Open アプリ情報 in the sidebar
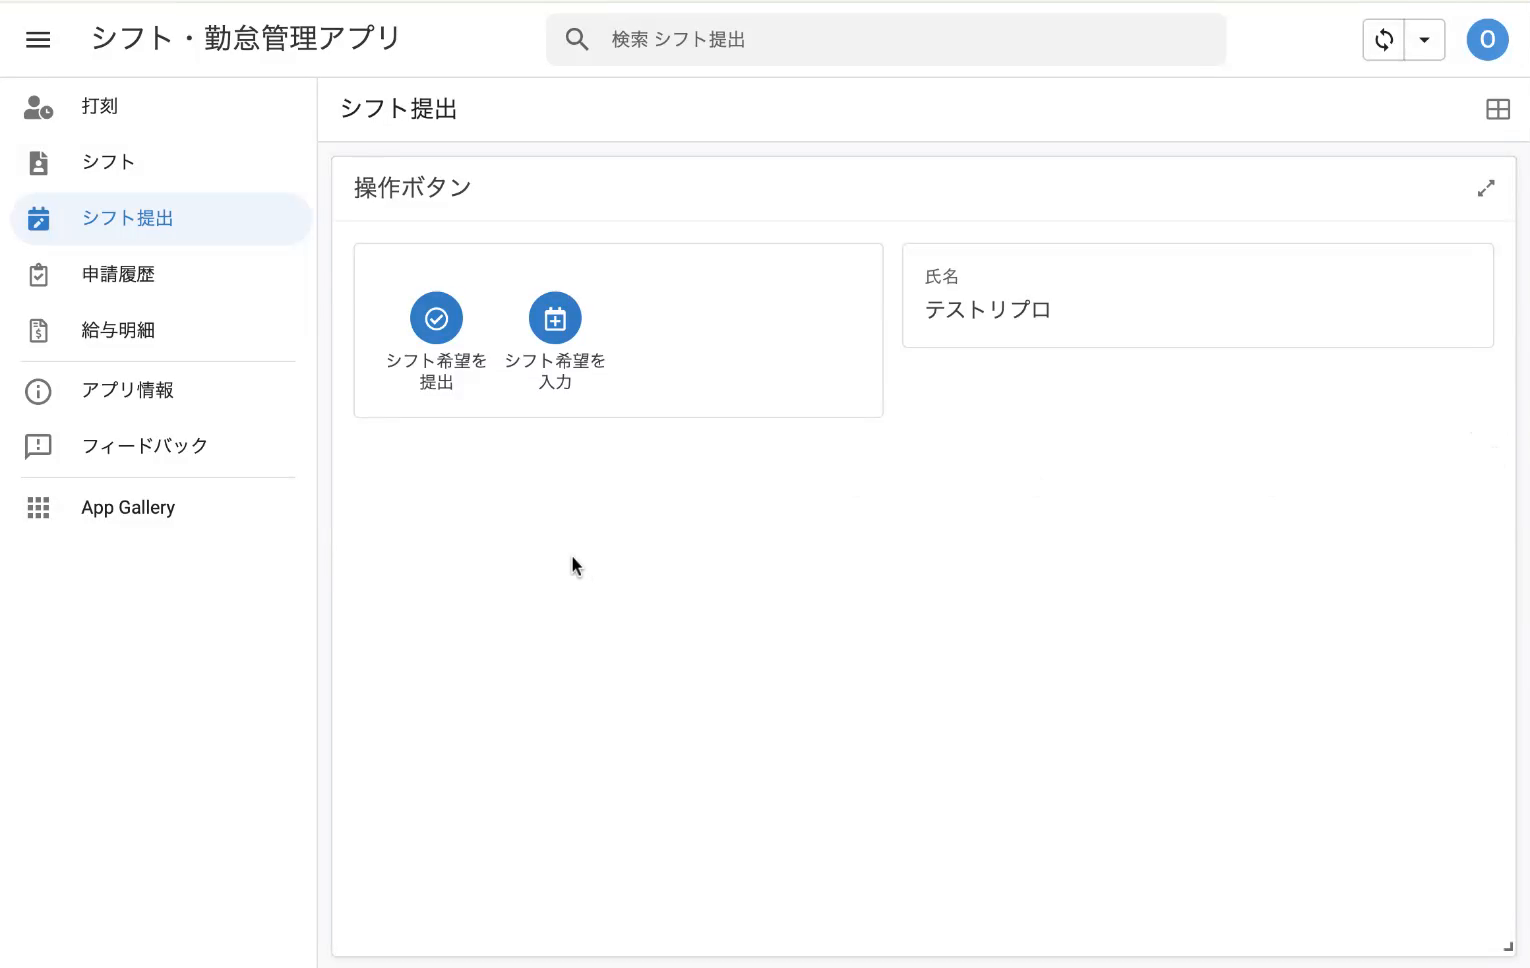1530x968 pixels. click(x=161, y=390)
